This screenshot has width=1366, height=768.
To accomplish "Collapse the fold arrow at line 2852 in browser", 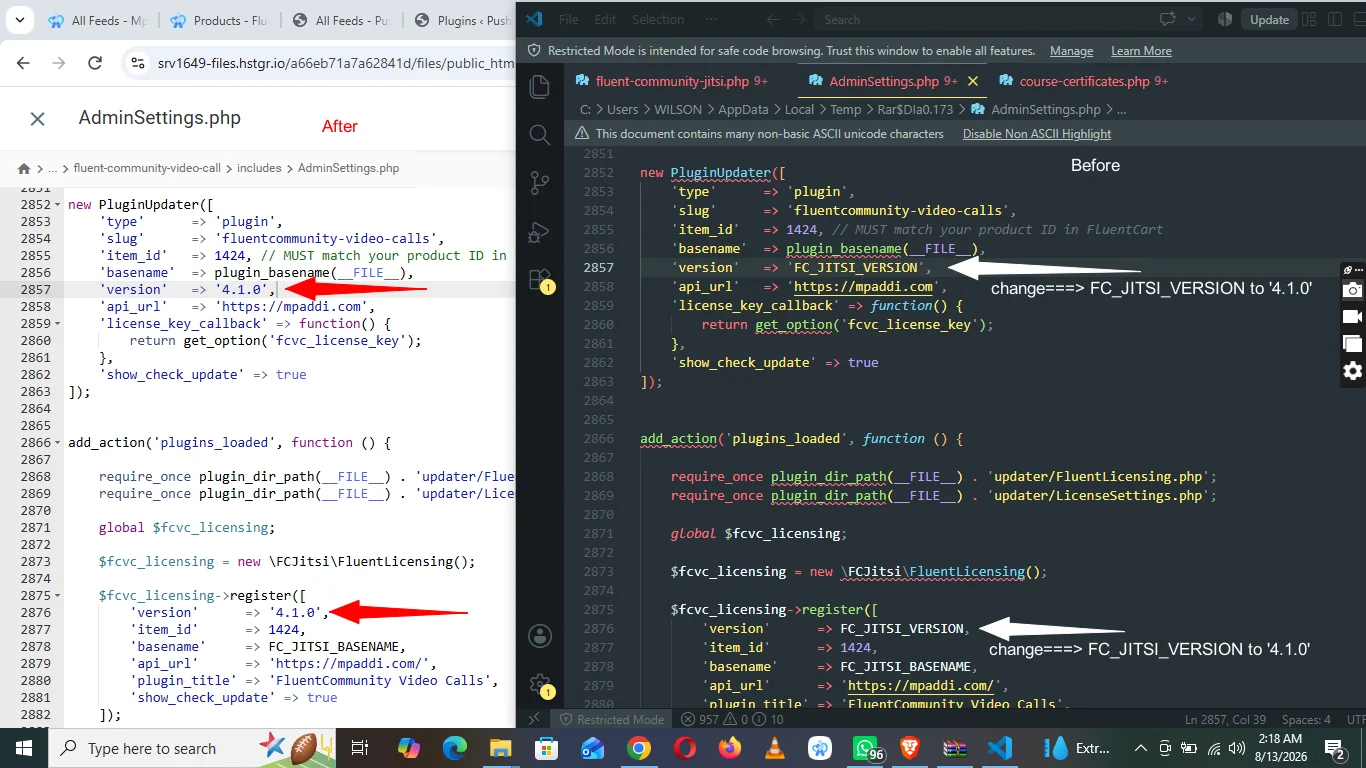I will click(58, 205).
